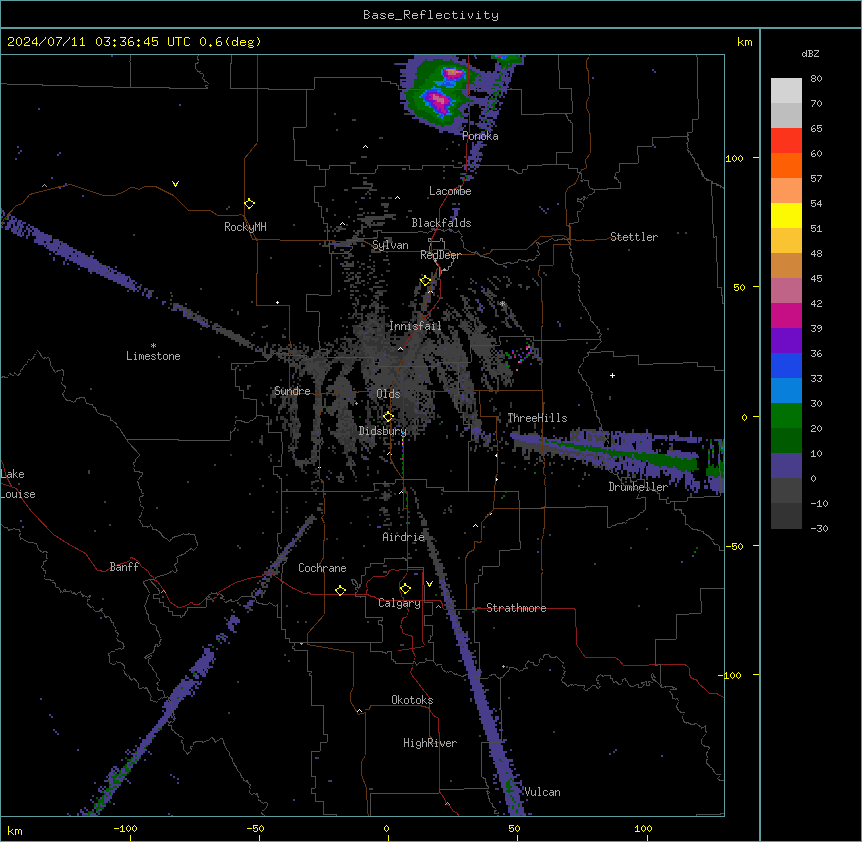This screenshot has width=862, height=842.
Task: Pick the bright green legend swatch above 20
Action: coord(786,416)
